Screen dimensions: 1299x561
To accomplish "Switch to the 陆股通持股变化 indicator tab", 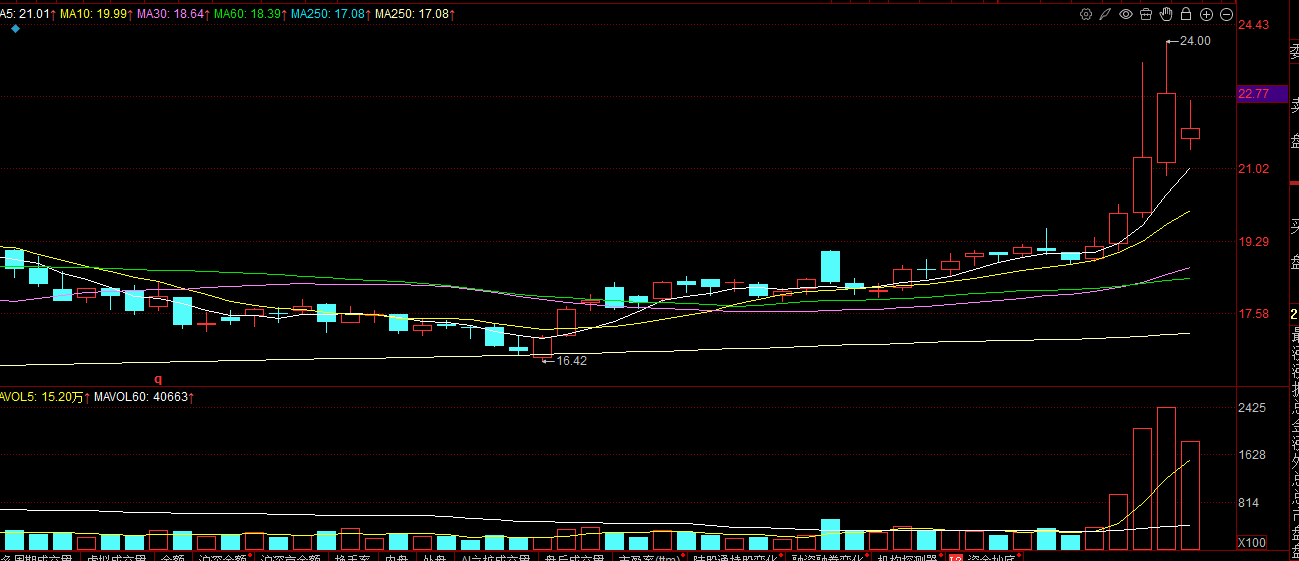I will [735, 556].
